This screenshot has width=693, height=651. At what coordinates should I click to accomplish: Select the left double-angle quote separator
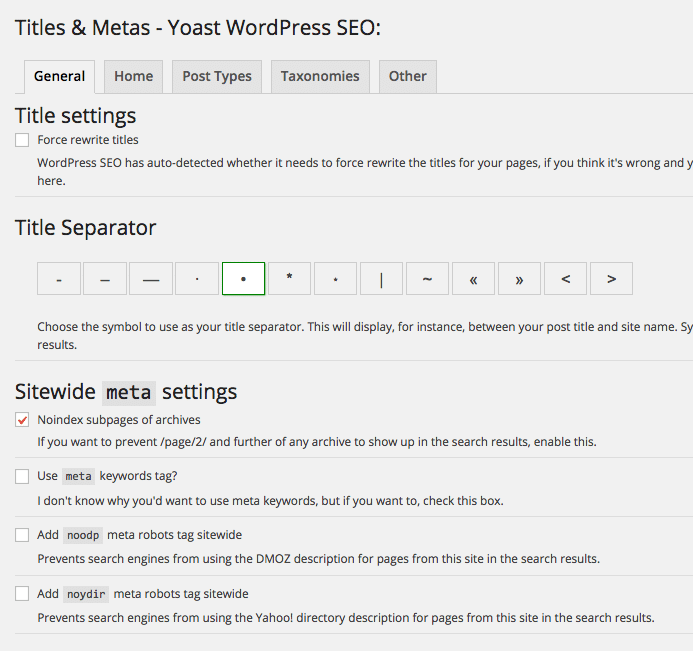(x=473, y=278)
